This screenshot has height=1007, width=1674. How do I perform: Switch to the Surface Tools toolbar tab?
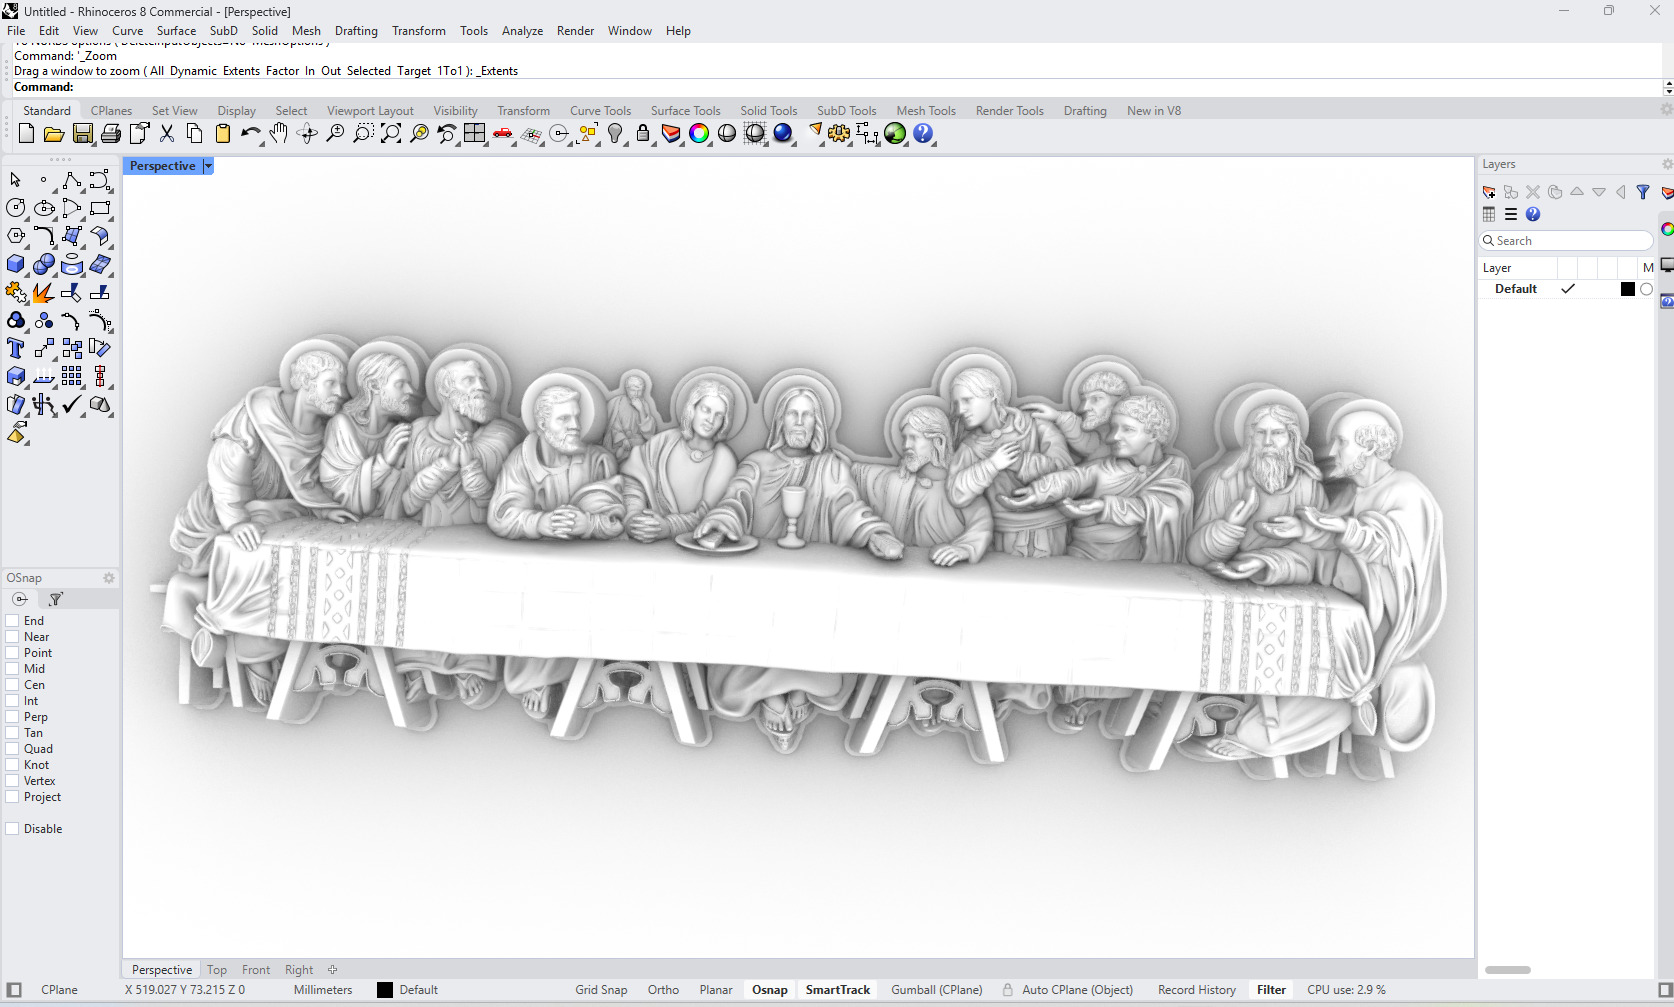685,111
